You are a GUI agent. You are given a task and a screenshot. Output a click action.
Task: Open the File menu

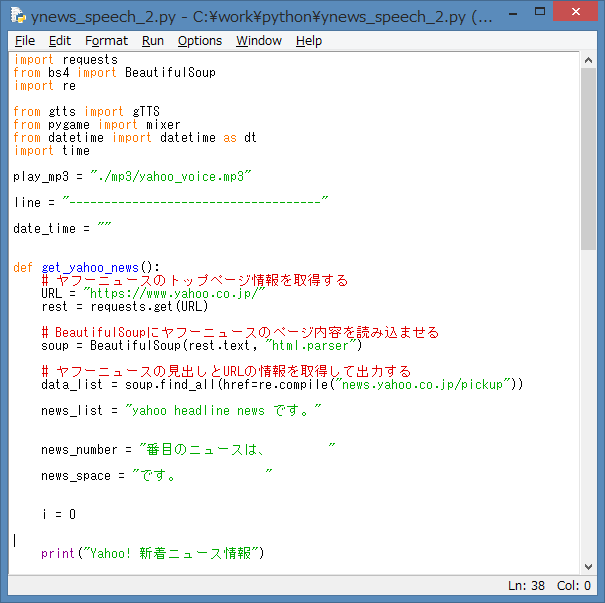click(25, 41)
